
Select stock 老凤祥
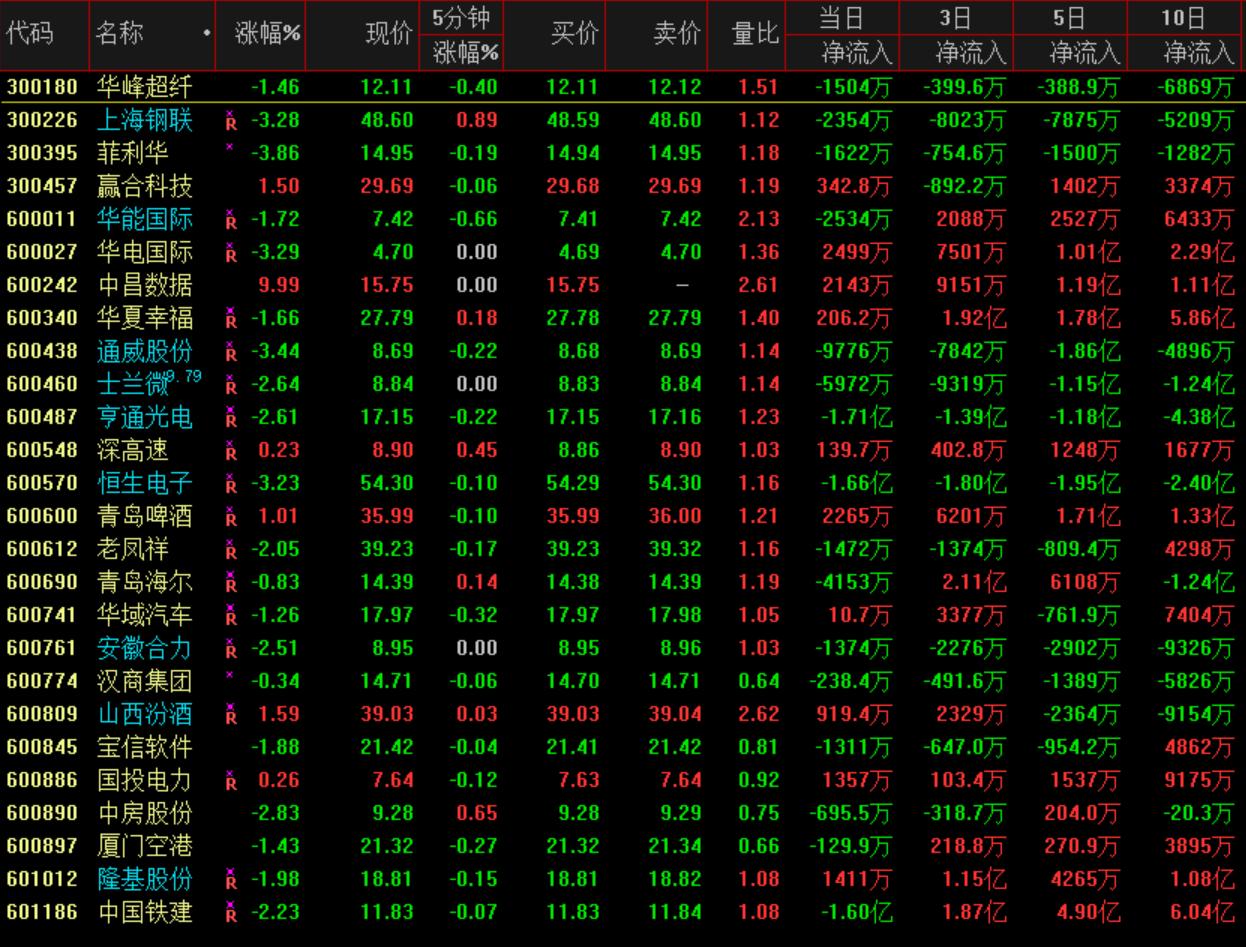(133, 550)
